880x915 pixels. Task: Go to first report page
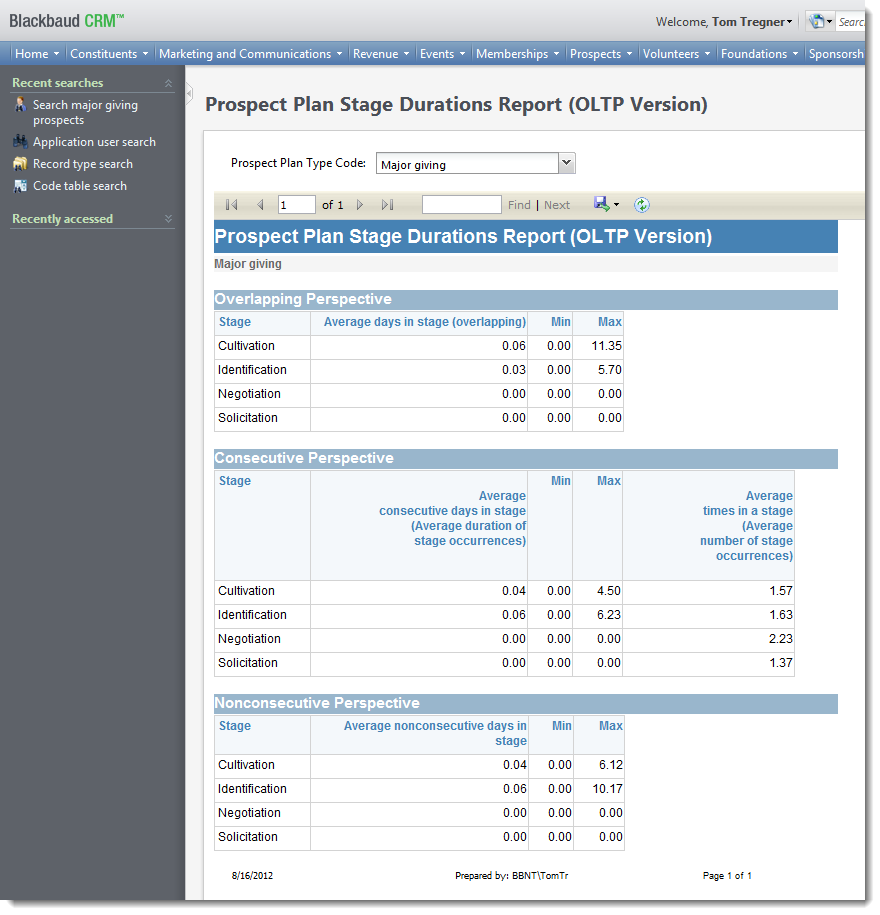(232, 205)
